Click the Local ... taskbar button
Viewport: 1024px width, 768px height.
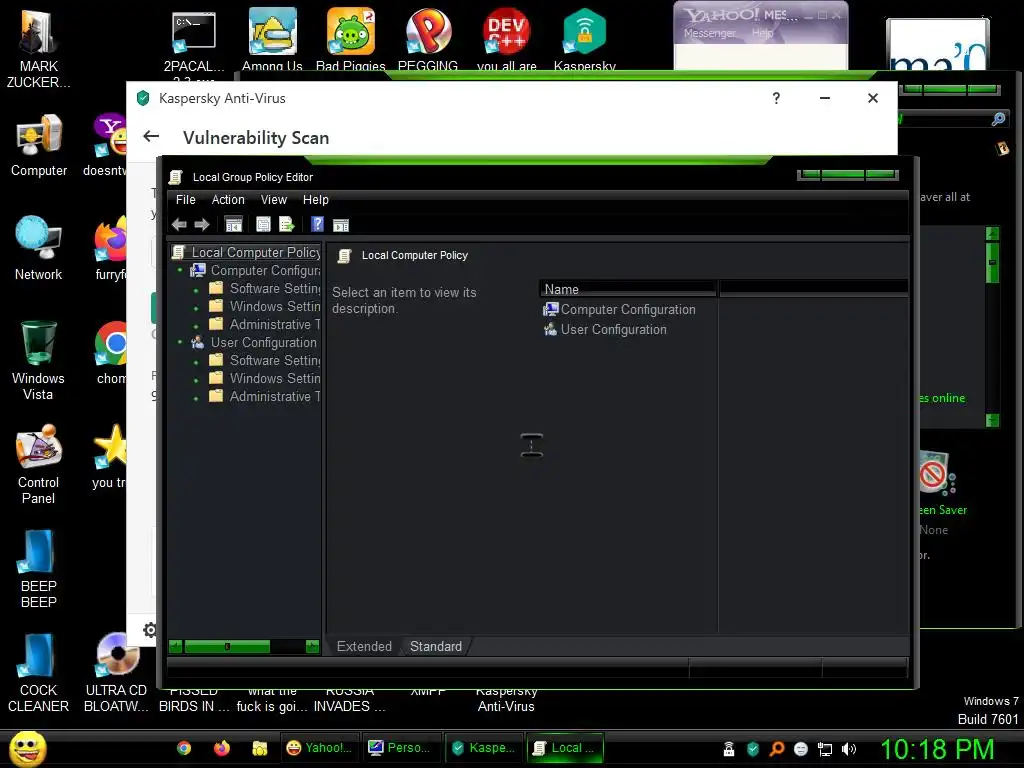[x=565, y=748]
